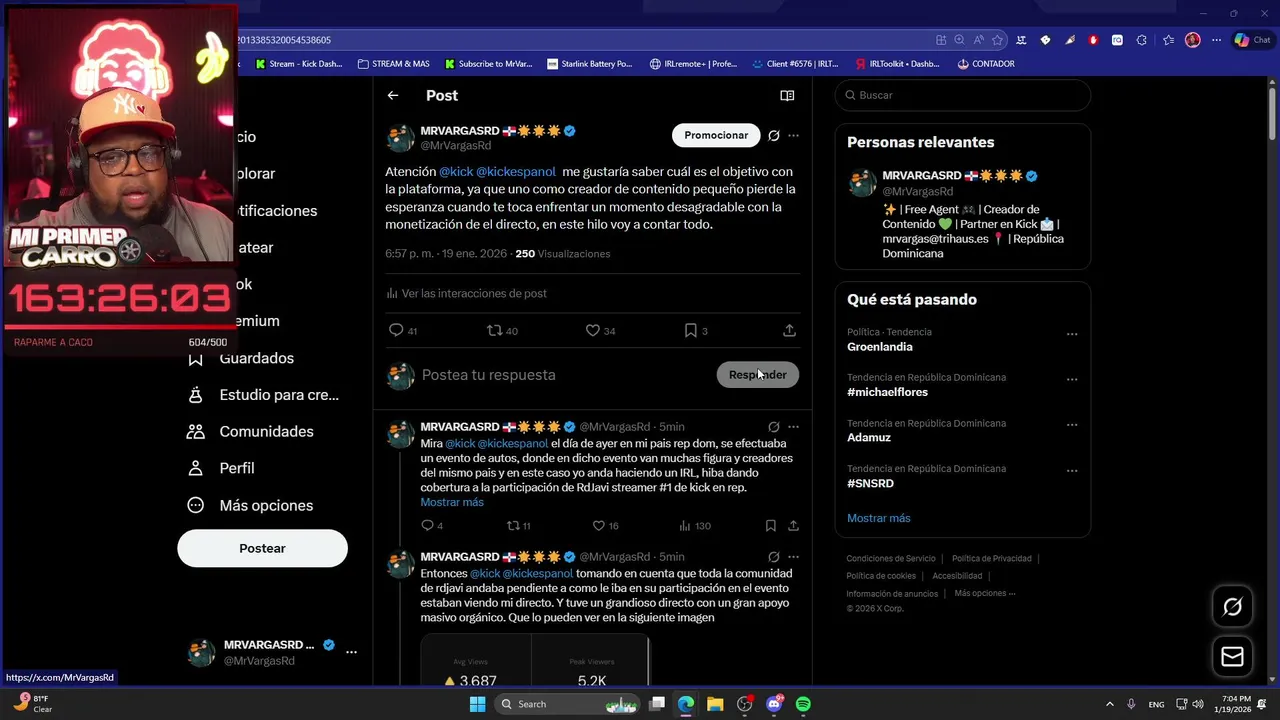This screenshot has width=1280, height=720.
Task: Click the Postear button
Action: click(262, 549)
